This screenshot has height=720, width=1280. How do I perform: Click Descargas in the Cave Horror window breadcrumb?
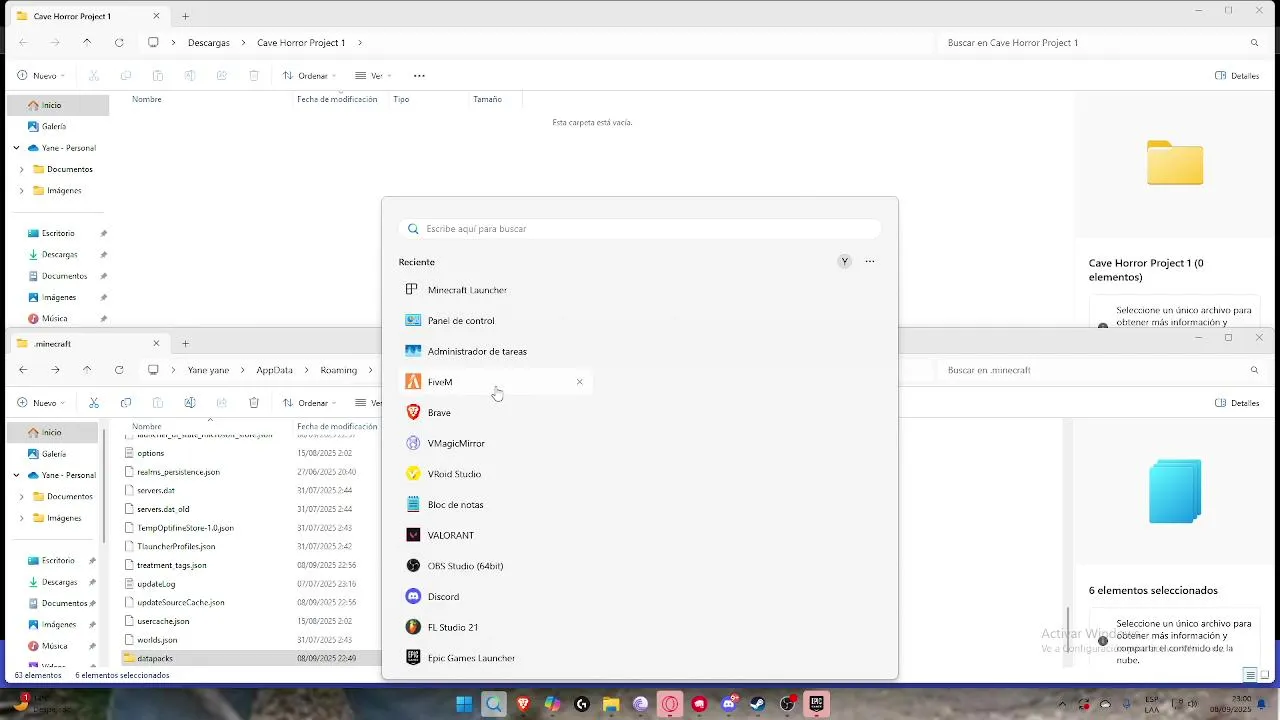(209, 43)
